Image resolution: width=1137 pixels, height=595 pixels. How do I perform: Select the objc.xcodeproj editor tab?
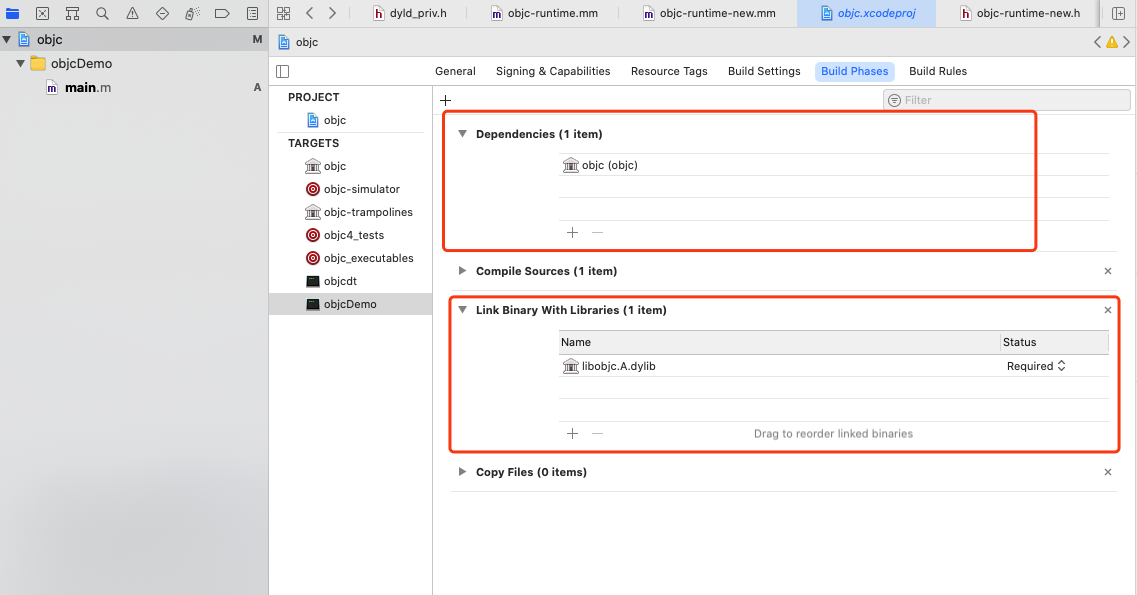pos(867,13)
